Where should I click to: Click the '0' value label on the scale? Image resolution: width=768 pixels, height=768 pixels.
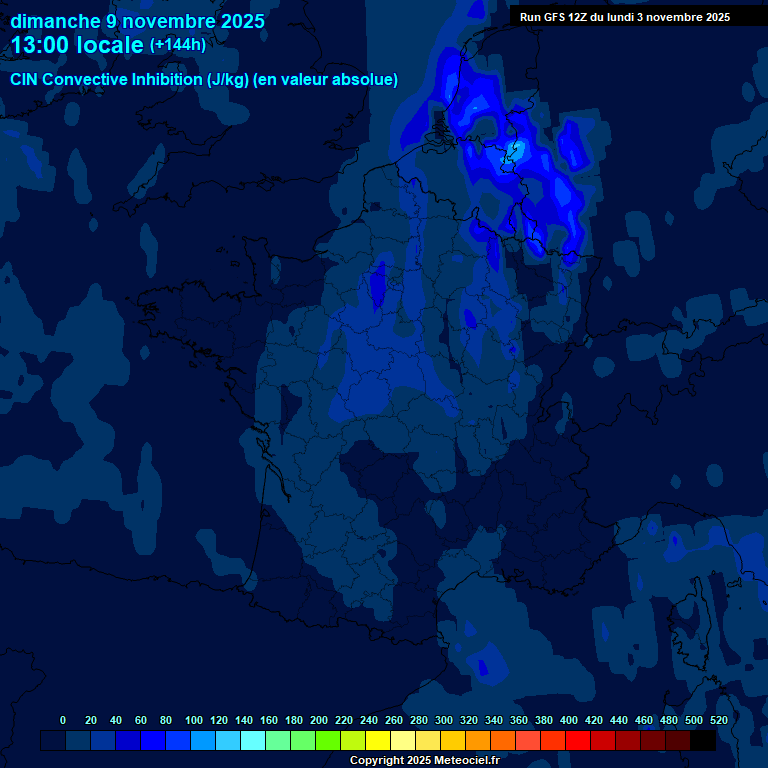pyautogui.click(x=63, y=720)
